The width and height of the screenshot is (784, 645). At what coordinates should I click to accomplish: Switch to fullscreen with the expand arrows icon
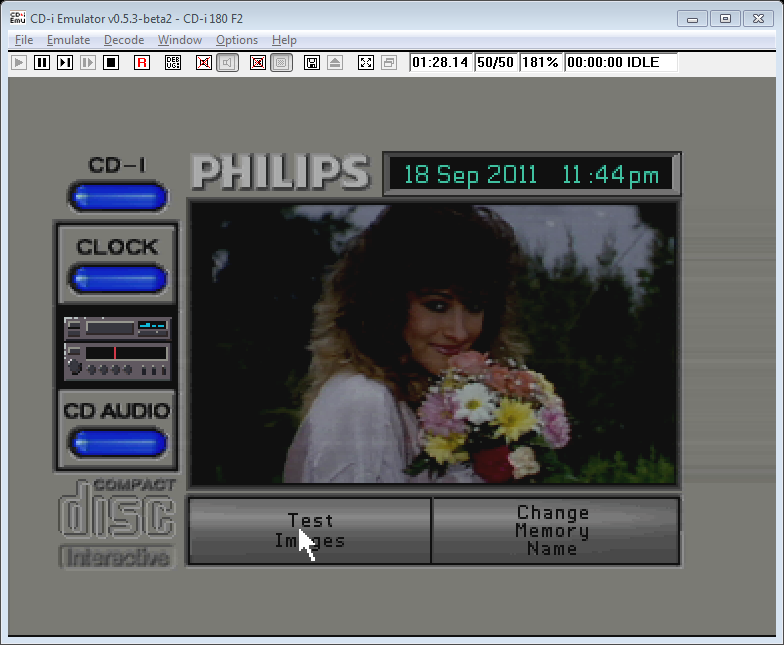366,62
